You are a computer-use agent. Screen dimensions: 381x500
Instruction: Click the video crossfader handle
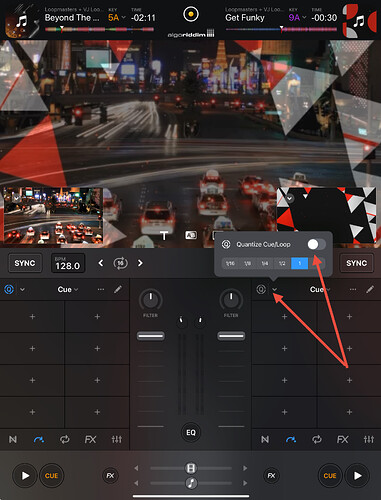[x=191, y=468]
